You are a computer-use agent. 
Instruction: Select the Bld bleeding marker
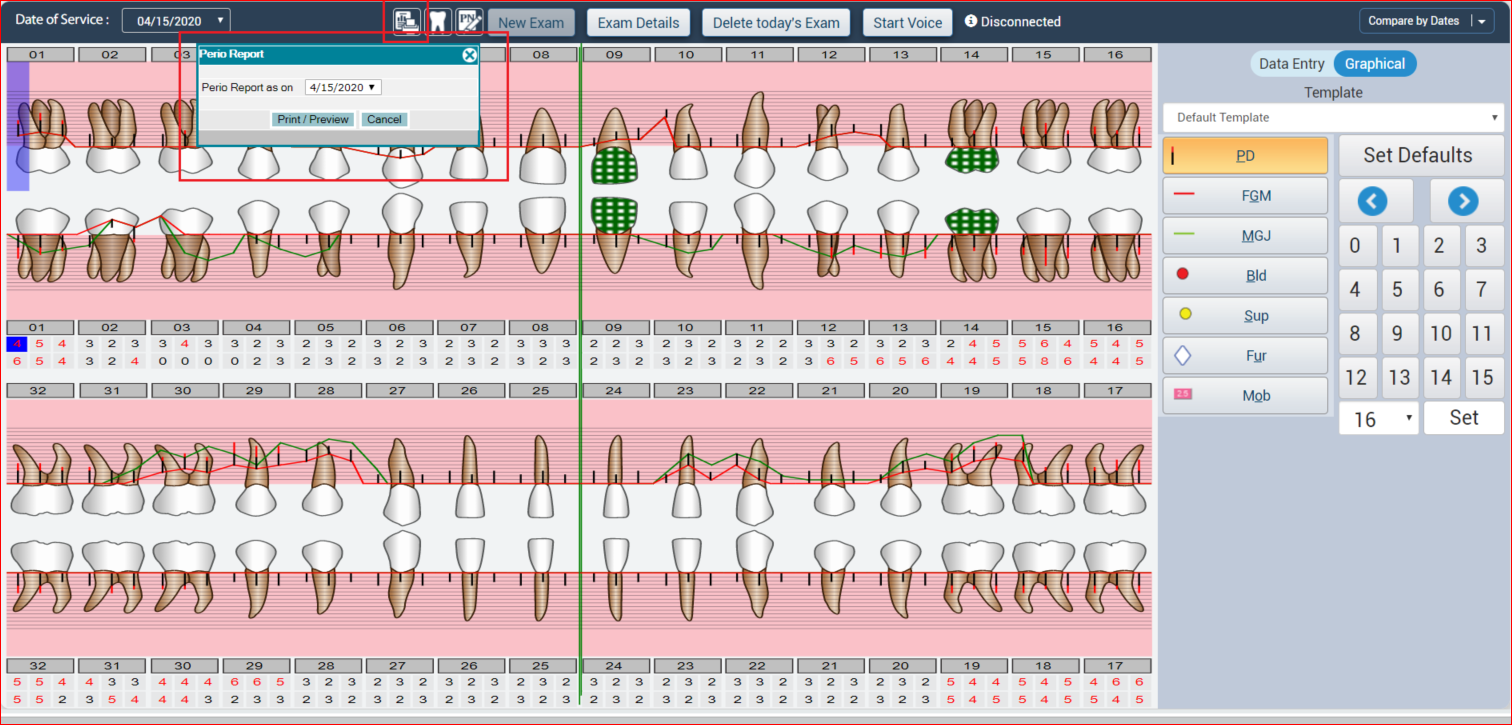pos(1245,276)
